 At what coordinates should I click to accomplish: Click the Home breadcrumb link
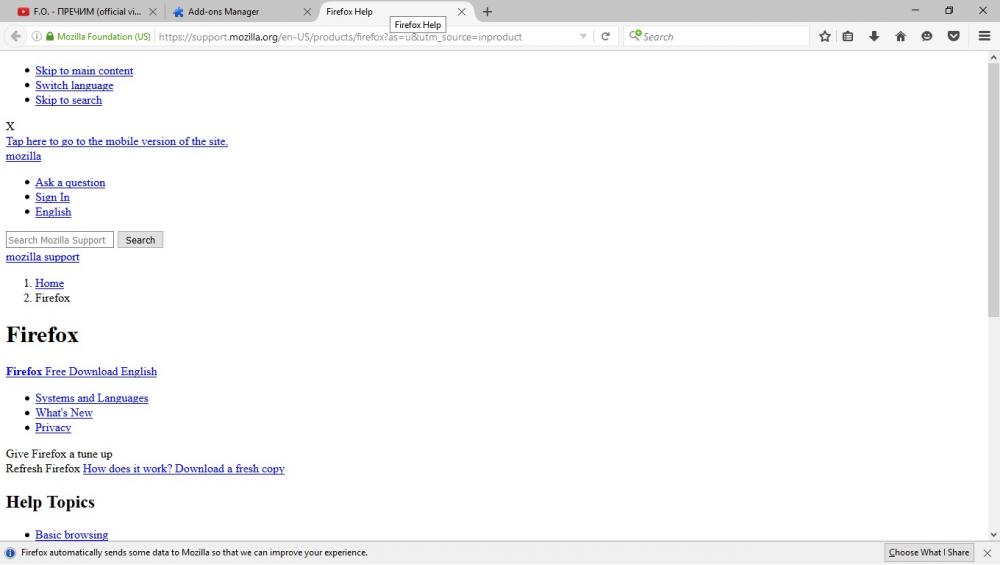(49, 283)
